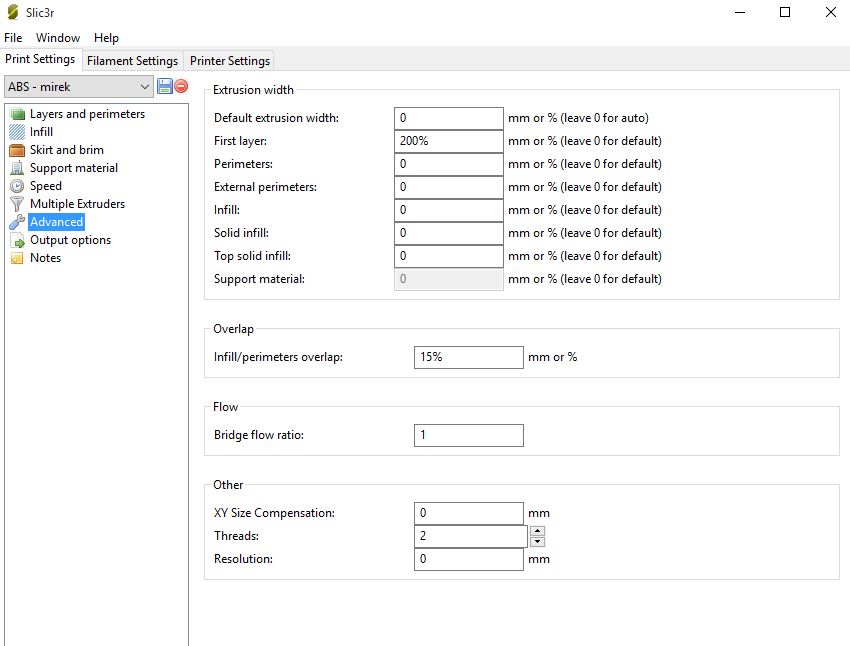
Task: Click the Multiple Extruders funnel icon
Action: [x=17, y=204]
